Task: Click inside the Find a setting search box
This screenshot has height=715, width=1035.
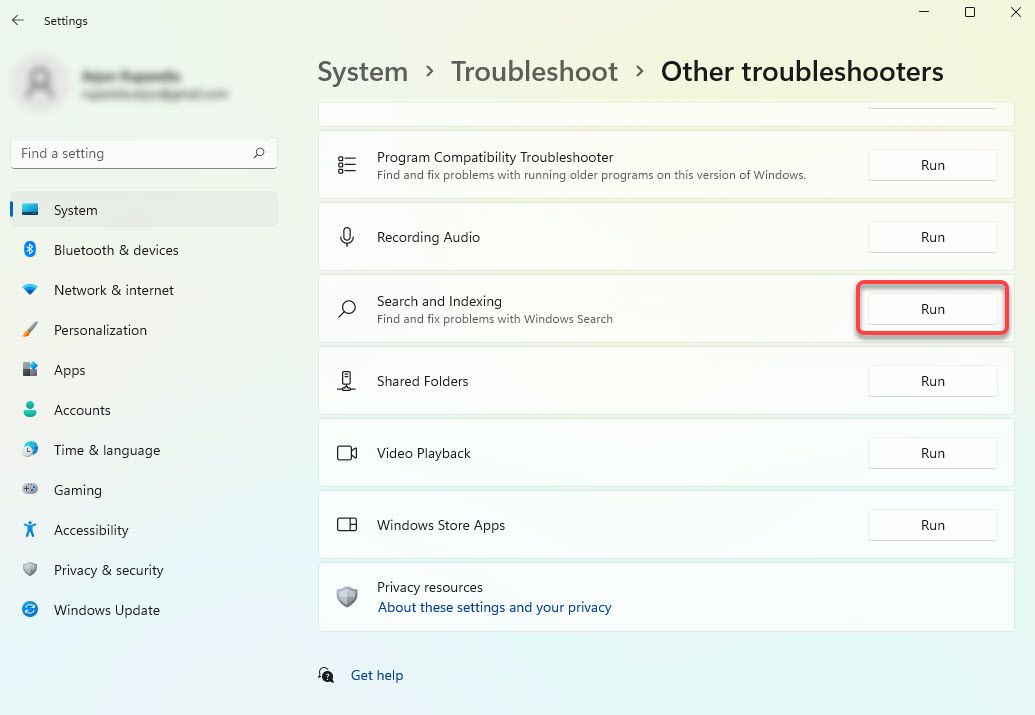Action: coord(143,153)
